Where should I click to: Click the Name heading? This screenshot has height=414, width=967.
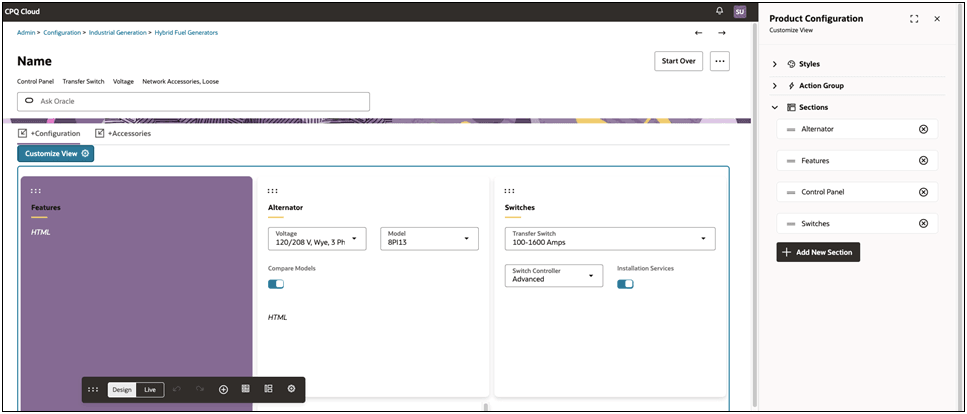pos(35,61)
